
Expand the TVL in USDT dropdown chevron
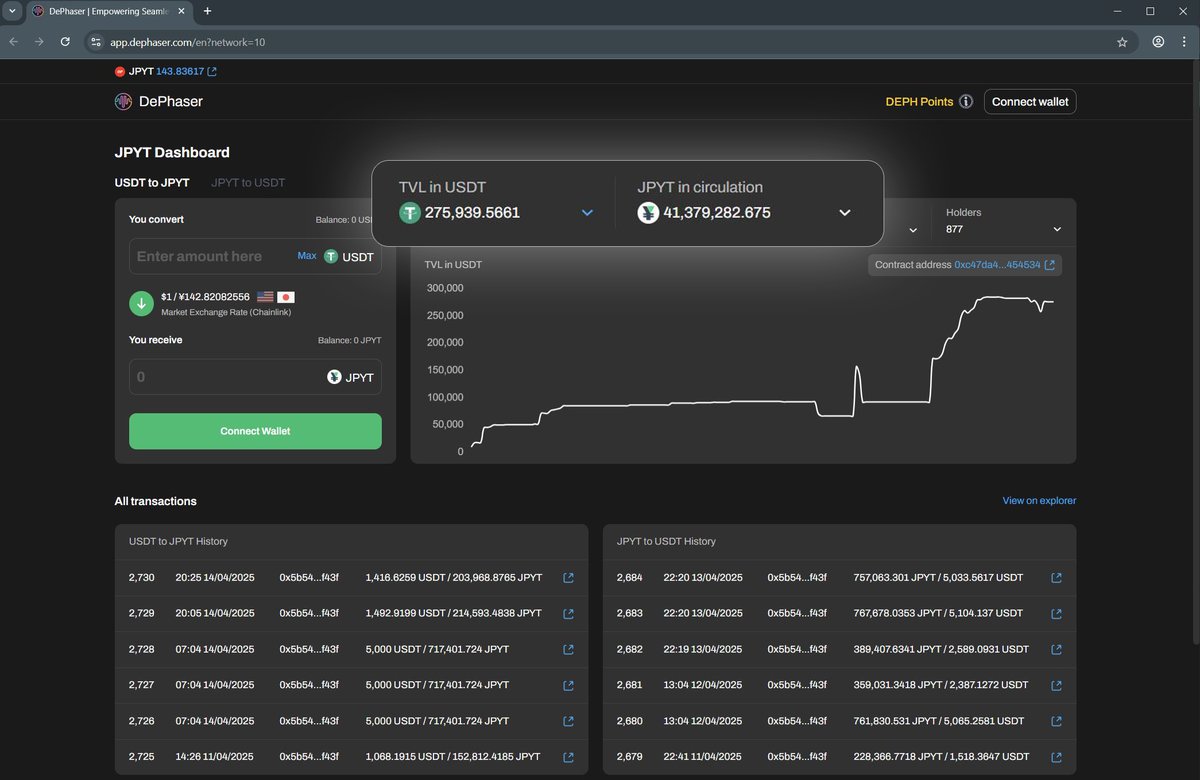point(587,213)
